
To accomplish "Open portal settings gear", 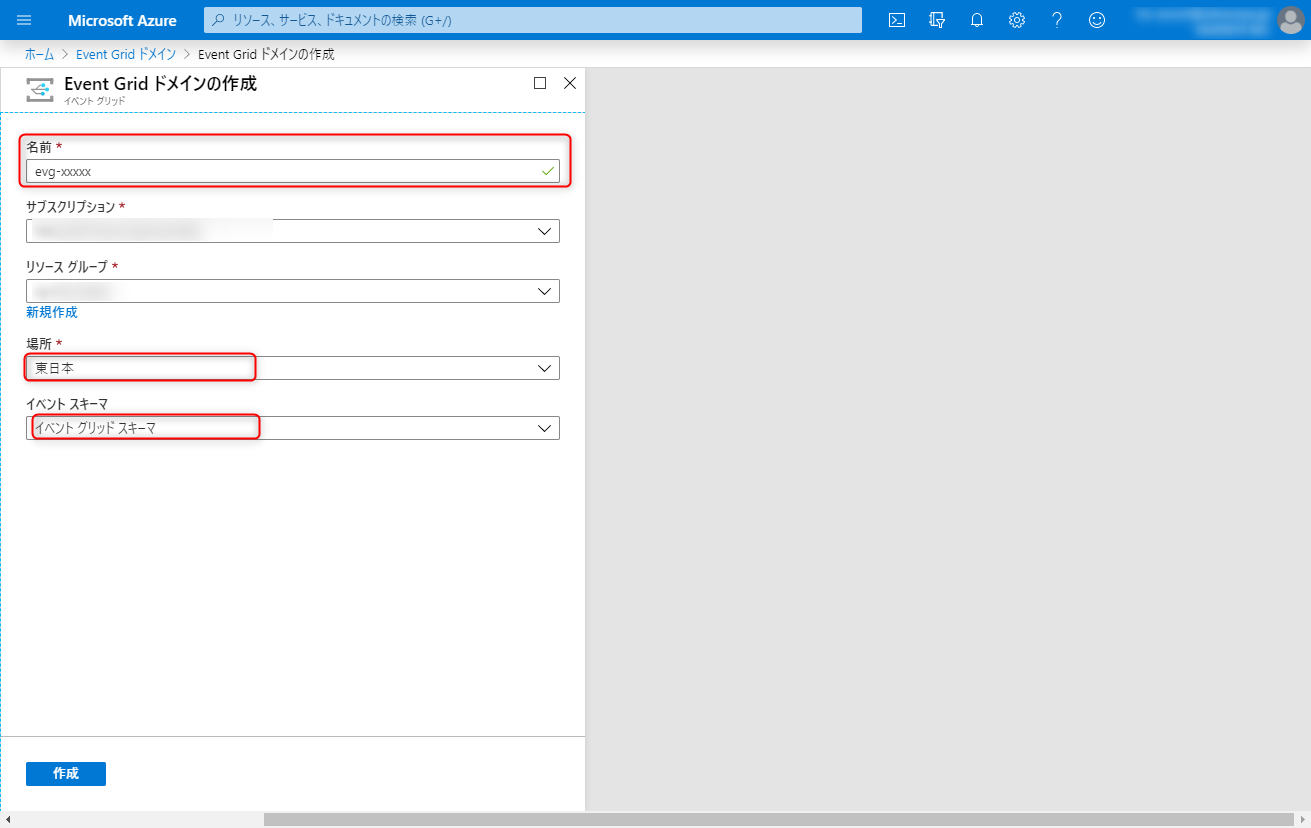I will [1017, 20].
